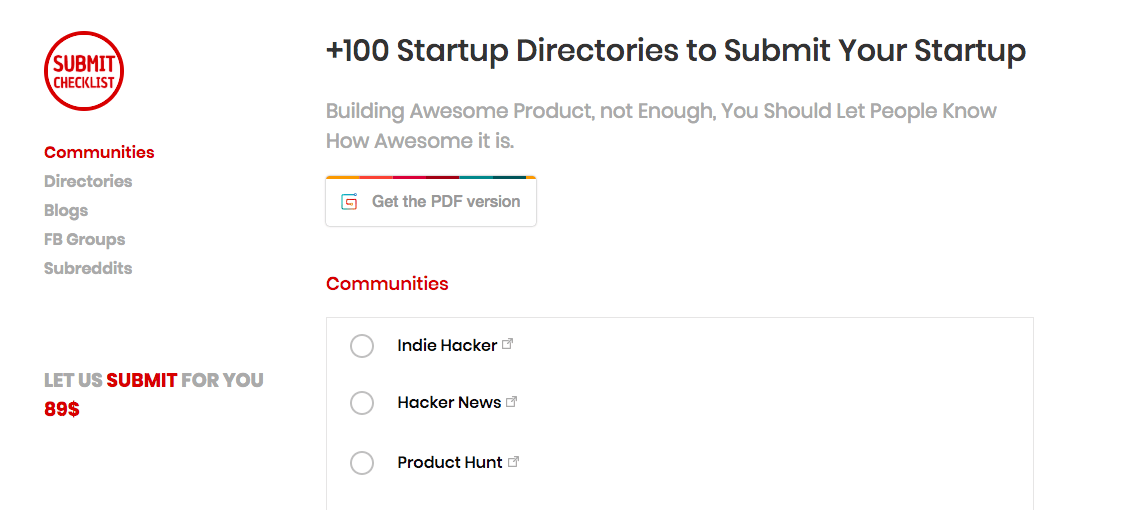Click the 89$ price text
1141x510 pixels.
[x=62, y=408]
